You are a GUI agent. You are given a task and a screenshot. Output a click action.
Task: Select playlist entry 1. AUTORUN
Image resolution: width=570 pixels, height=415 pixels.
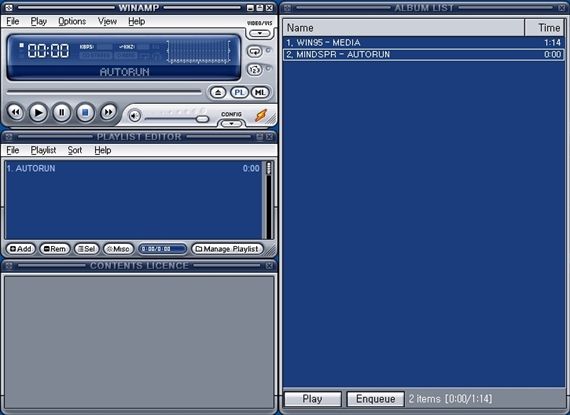133,169
